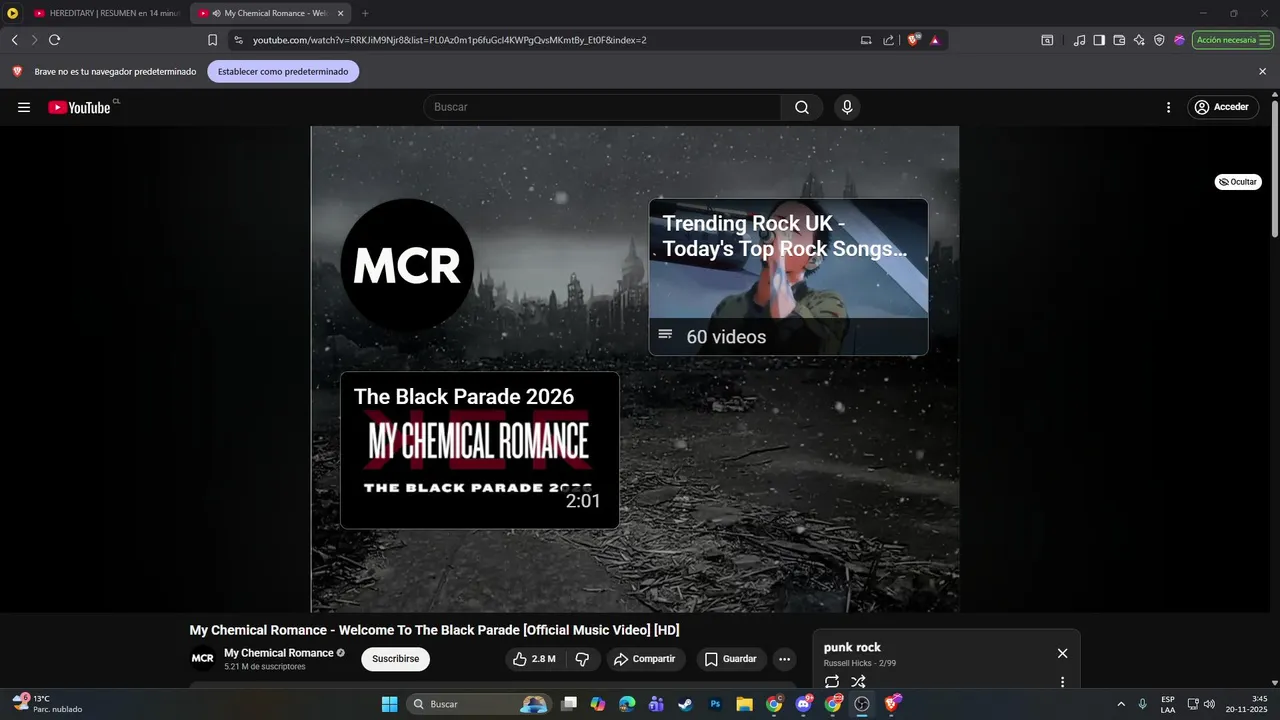The image size is (1280, 720).
Task: Go back with the browser back arrow
Action: click(x=14, y=40)
